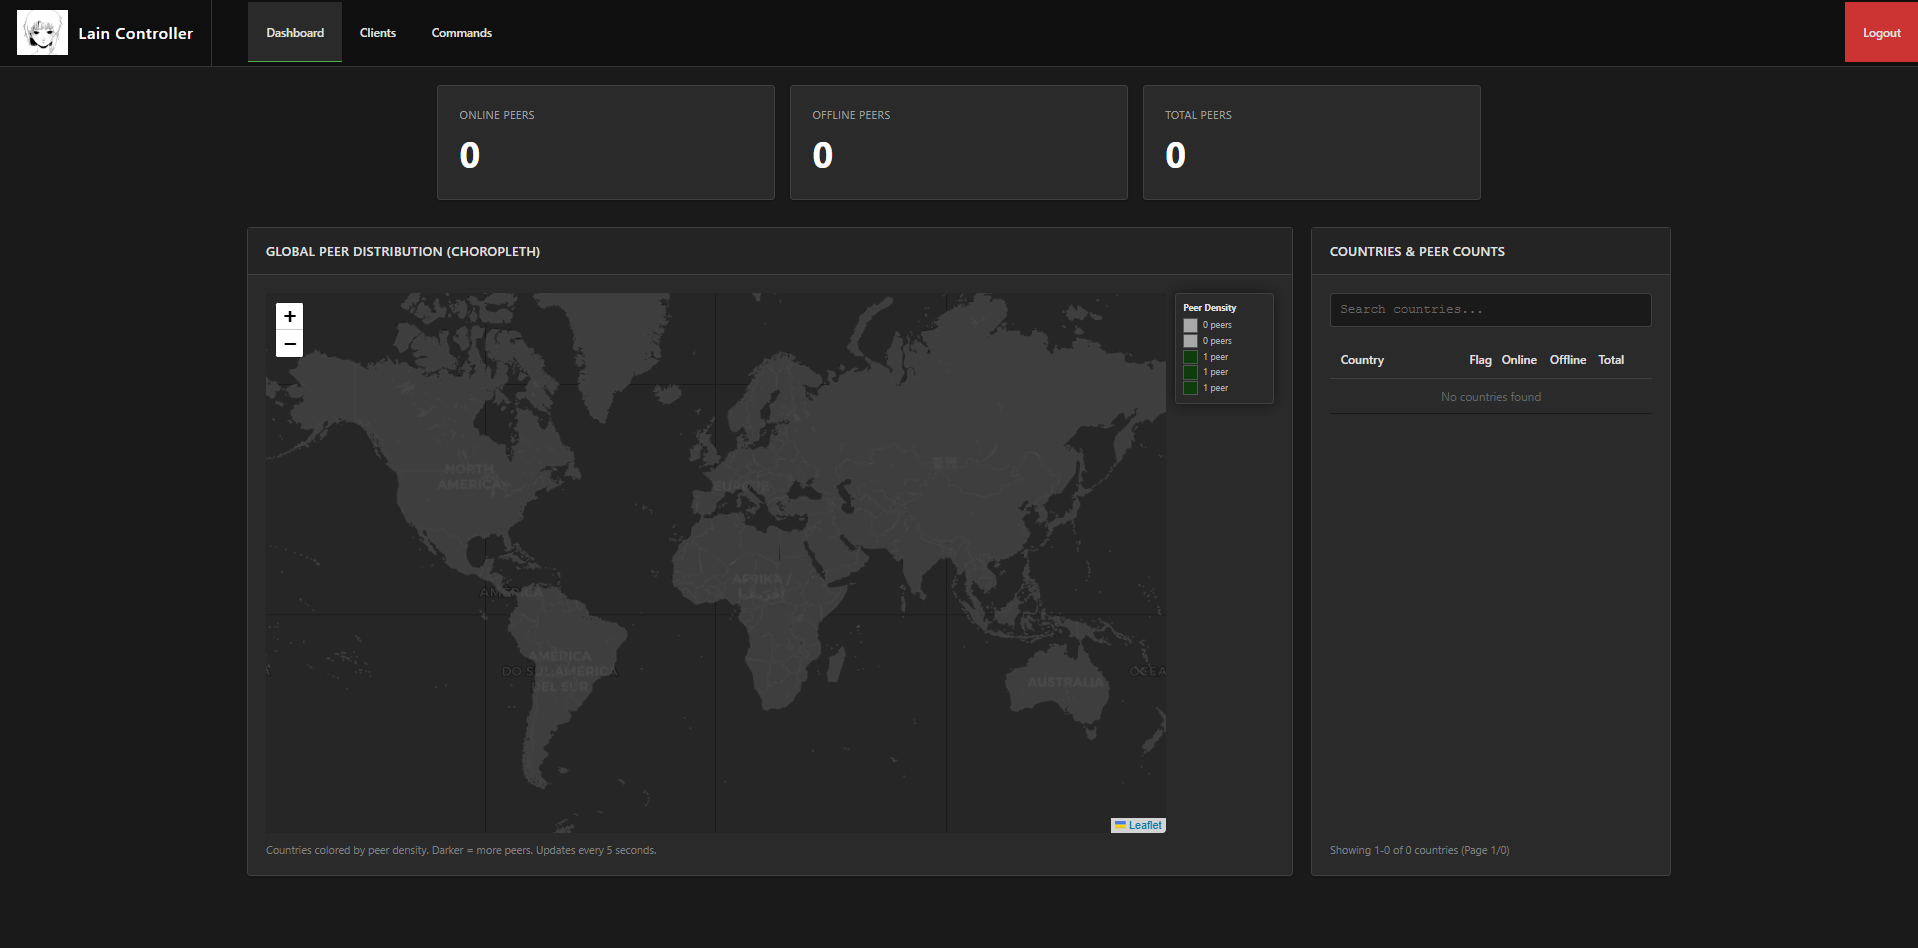This screenshot has width=1918, height=948.
Task: Click the Australia label on the map
Action: (1066, 682)
